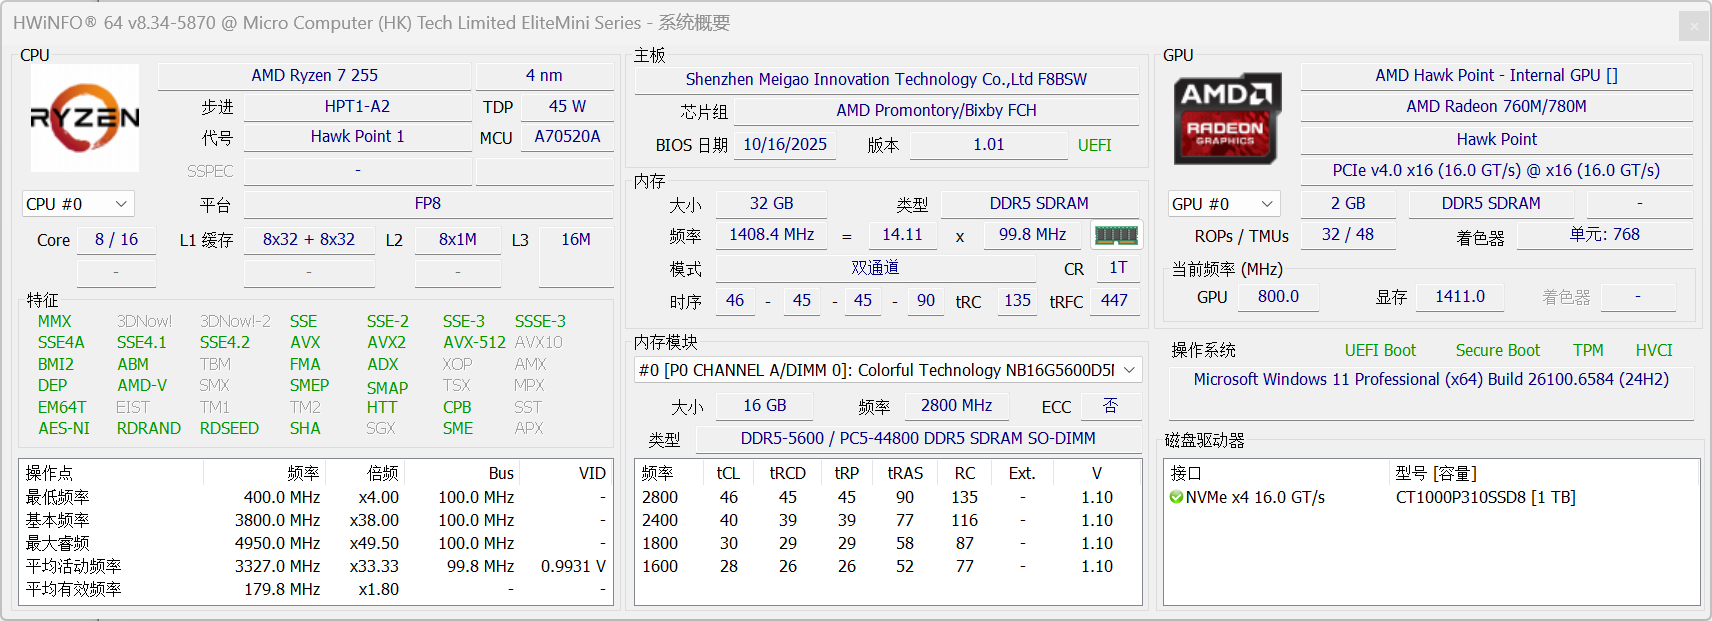Image resolution: width=1712 pixels, height=621 pixels.
Task: Click the AMD Radeon Graphics logo
Action: point(1226,118)
